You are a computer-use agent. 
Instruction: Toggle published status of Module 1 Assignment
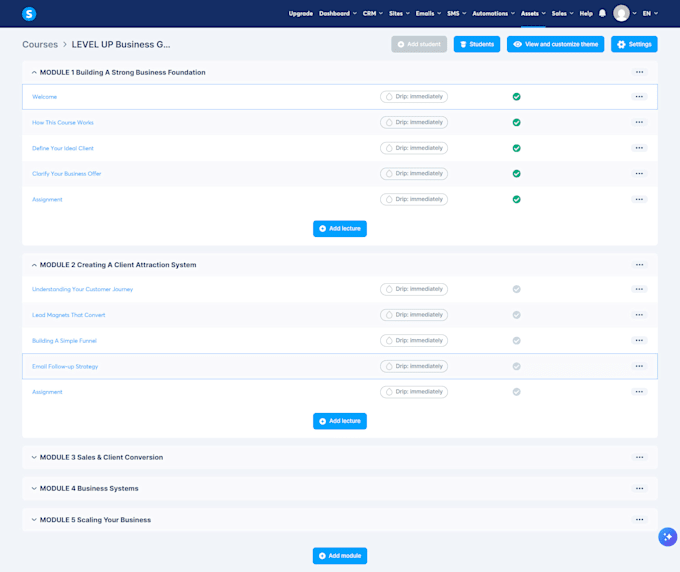click(517, 199)
